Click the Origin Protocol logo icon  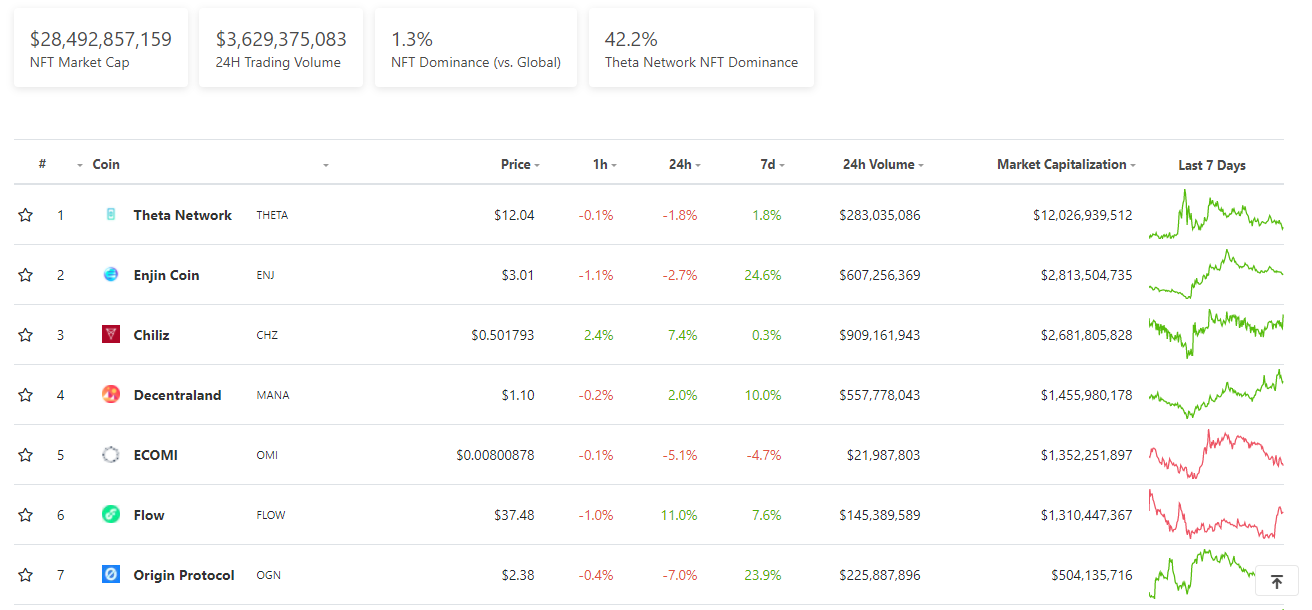[x=111, y=574]
